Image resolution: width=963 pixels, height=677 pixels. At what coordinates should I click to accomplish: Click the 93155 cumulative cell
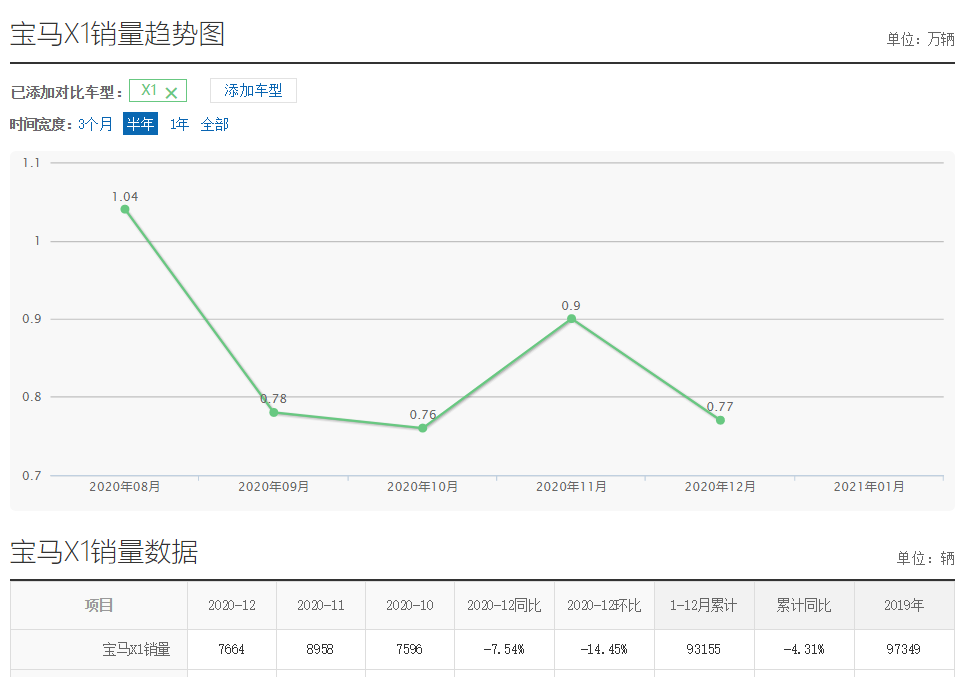pos(704,649)
